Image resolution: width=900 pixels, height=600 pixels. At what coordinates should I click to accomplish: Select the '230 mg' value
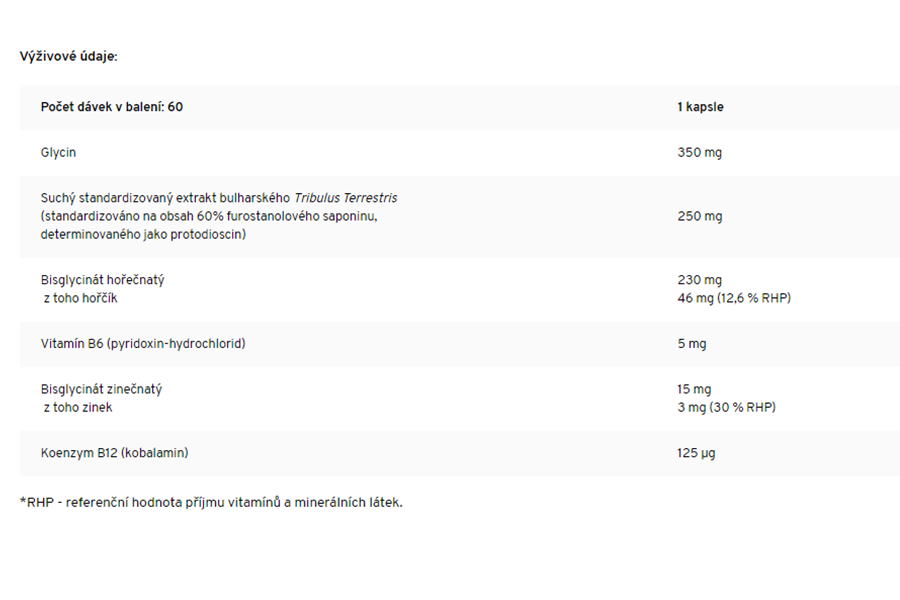click(x=699, y=280)
